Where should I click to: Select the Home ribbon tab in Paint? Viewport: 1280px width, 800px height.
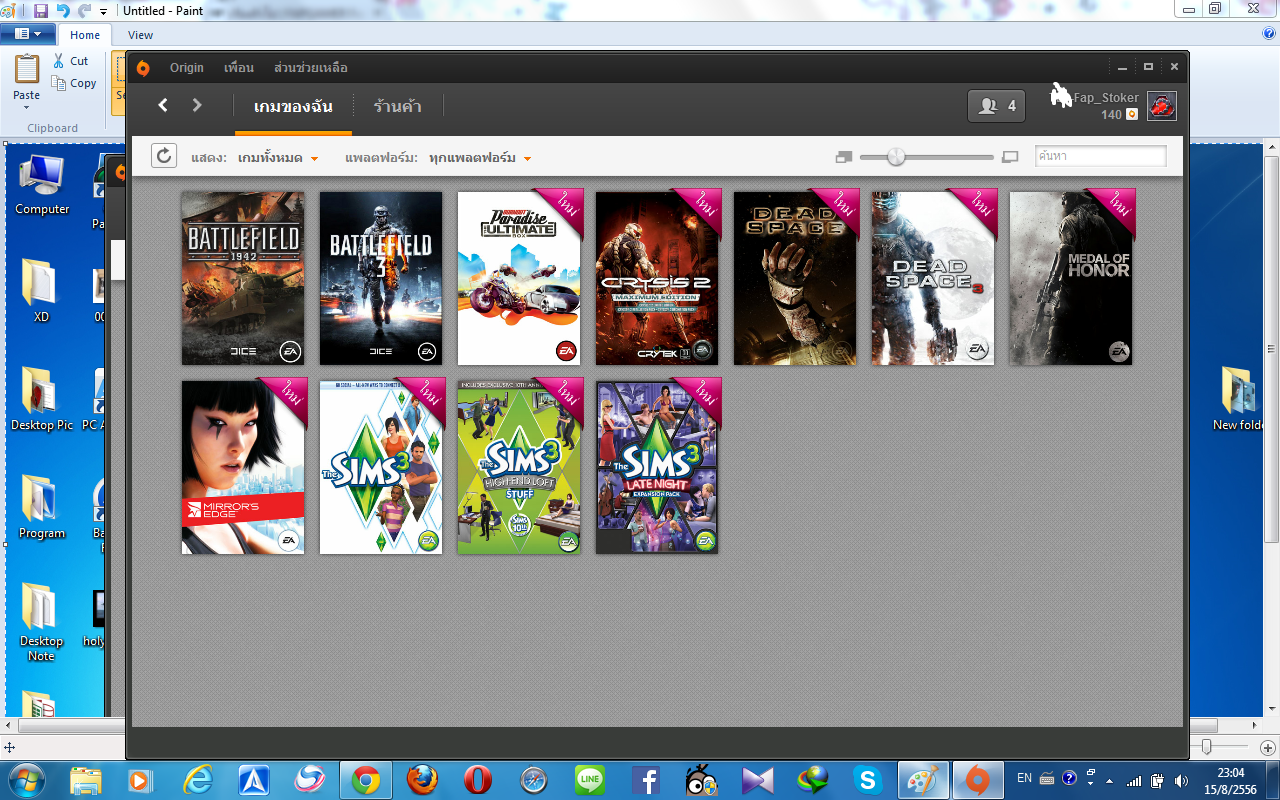coord(85,35)
